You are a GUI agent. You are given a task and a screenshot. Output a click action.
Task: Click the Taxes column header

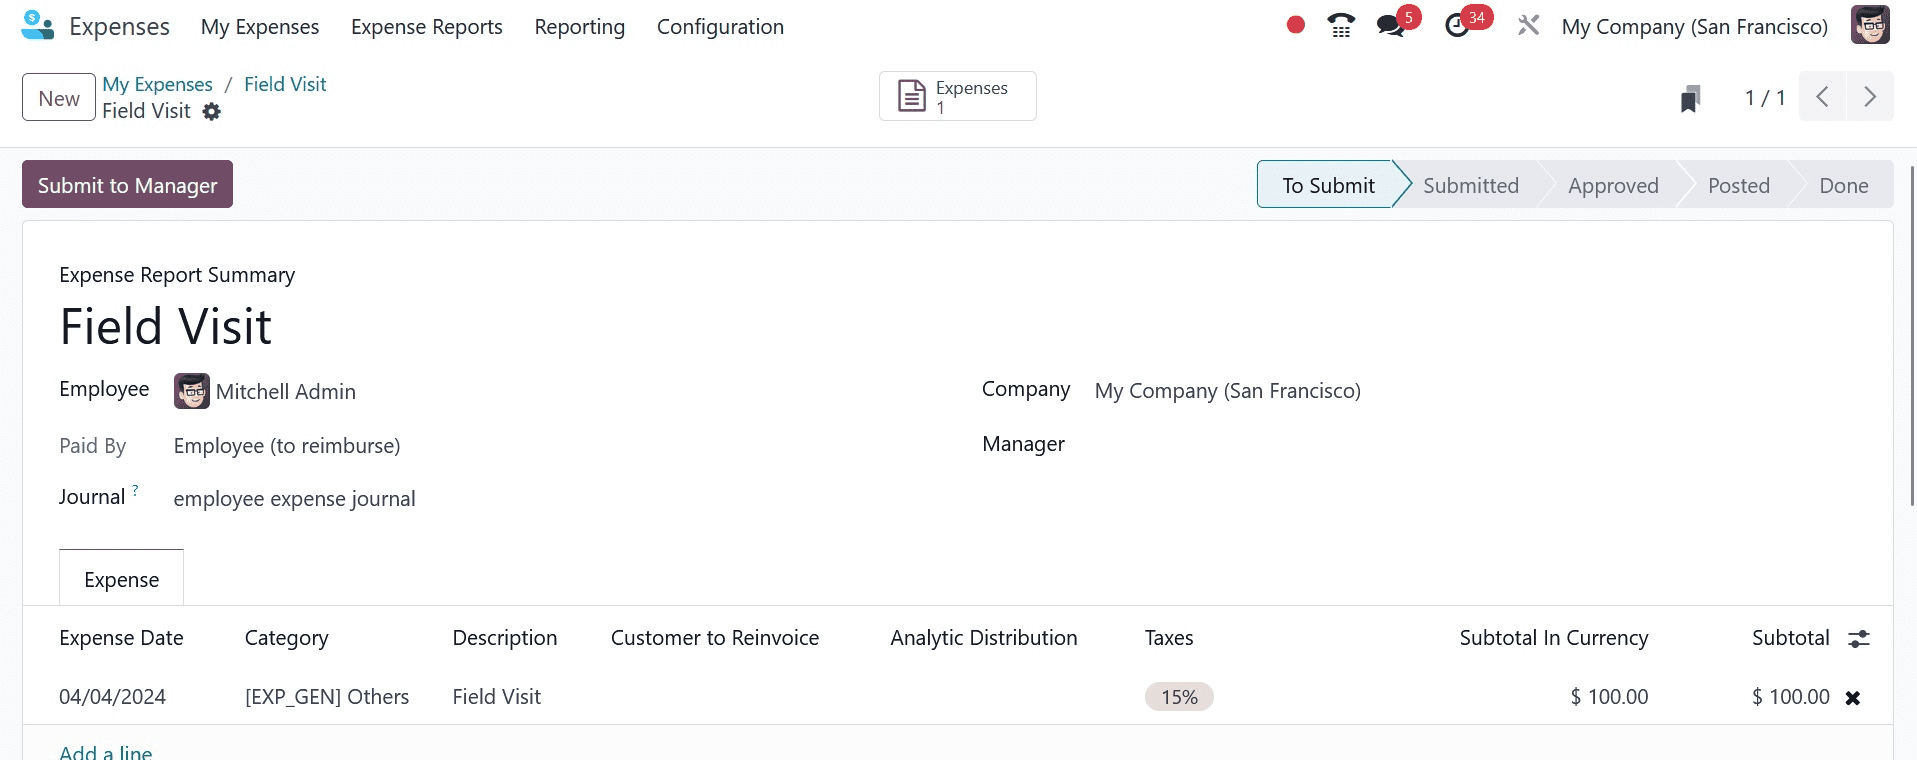pos(1168,638)
